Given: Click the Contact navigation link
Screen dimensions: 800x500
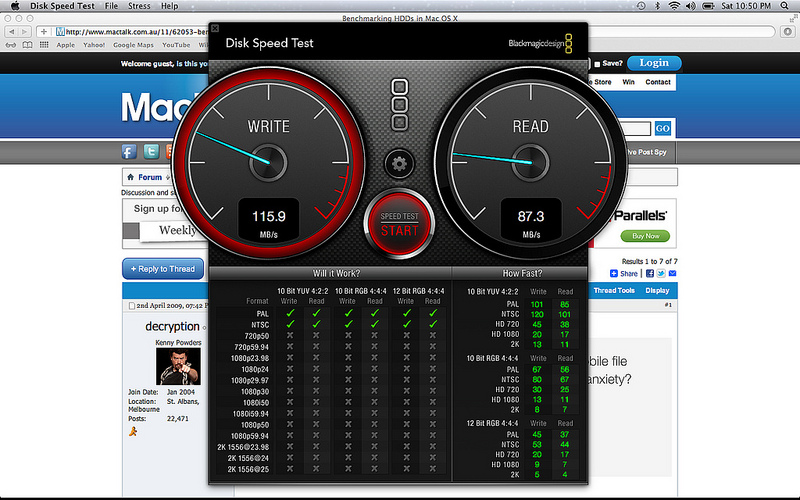Looking at the screenshot, I should point(658,82).
